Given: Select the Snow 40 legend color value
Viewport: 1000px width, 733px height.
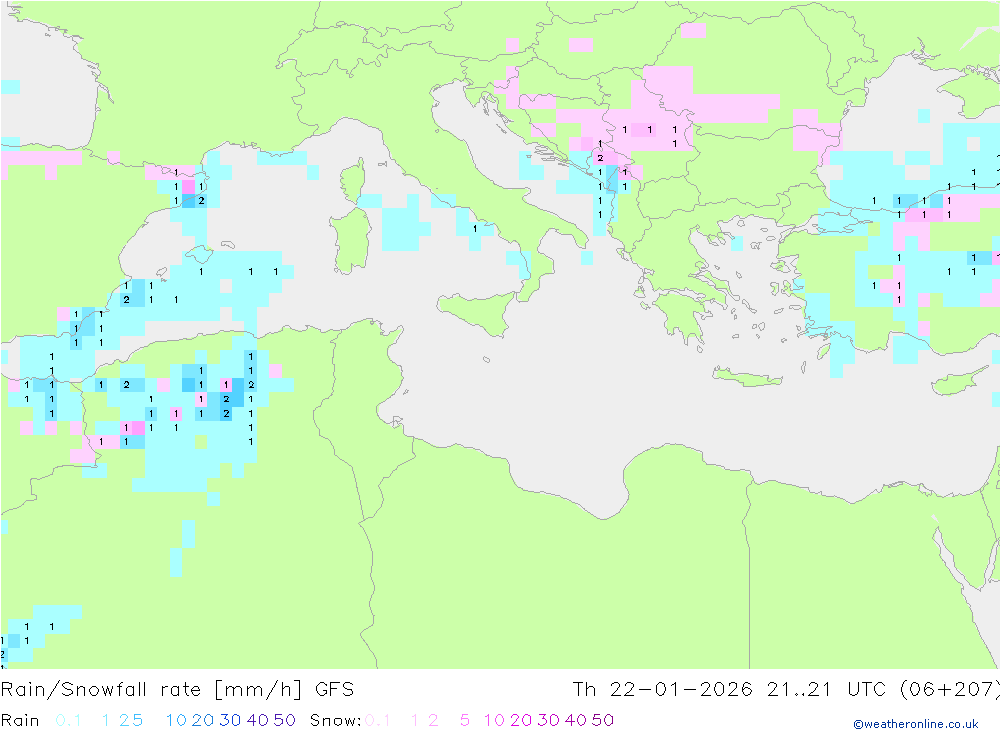Looking at the screenshot, I should pos(575,720).
